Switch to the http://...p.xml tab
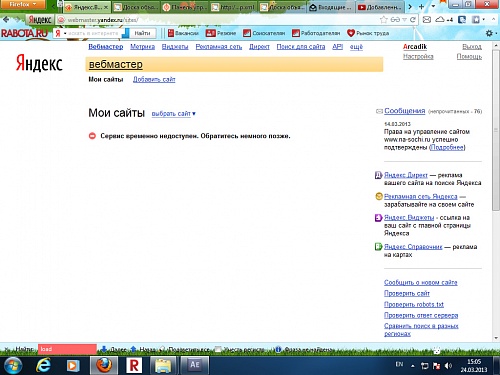500x375 pixels. pos(234,7)
